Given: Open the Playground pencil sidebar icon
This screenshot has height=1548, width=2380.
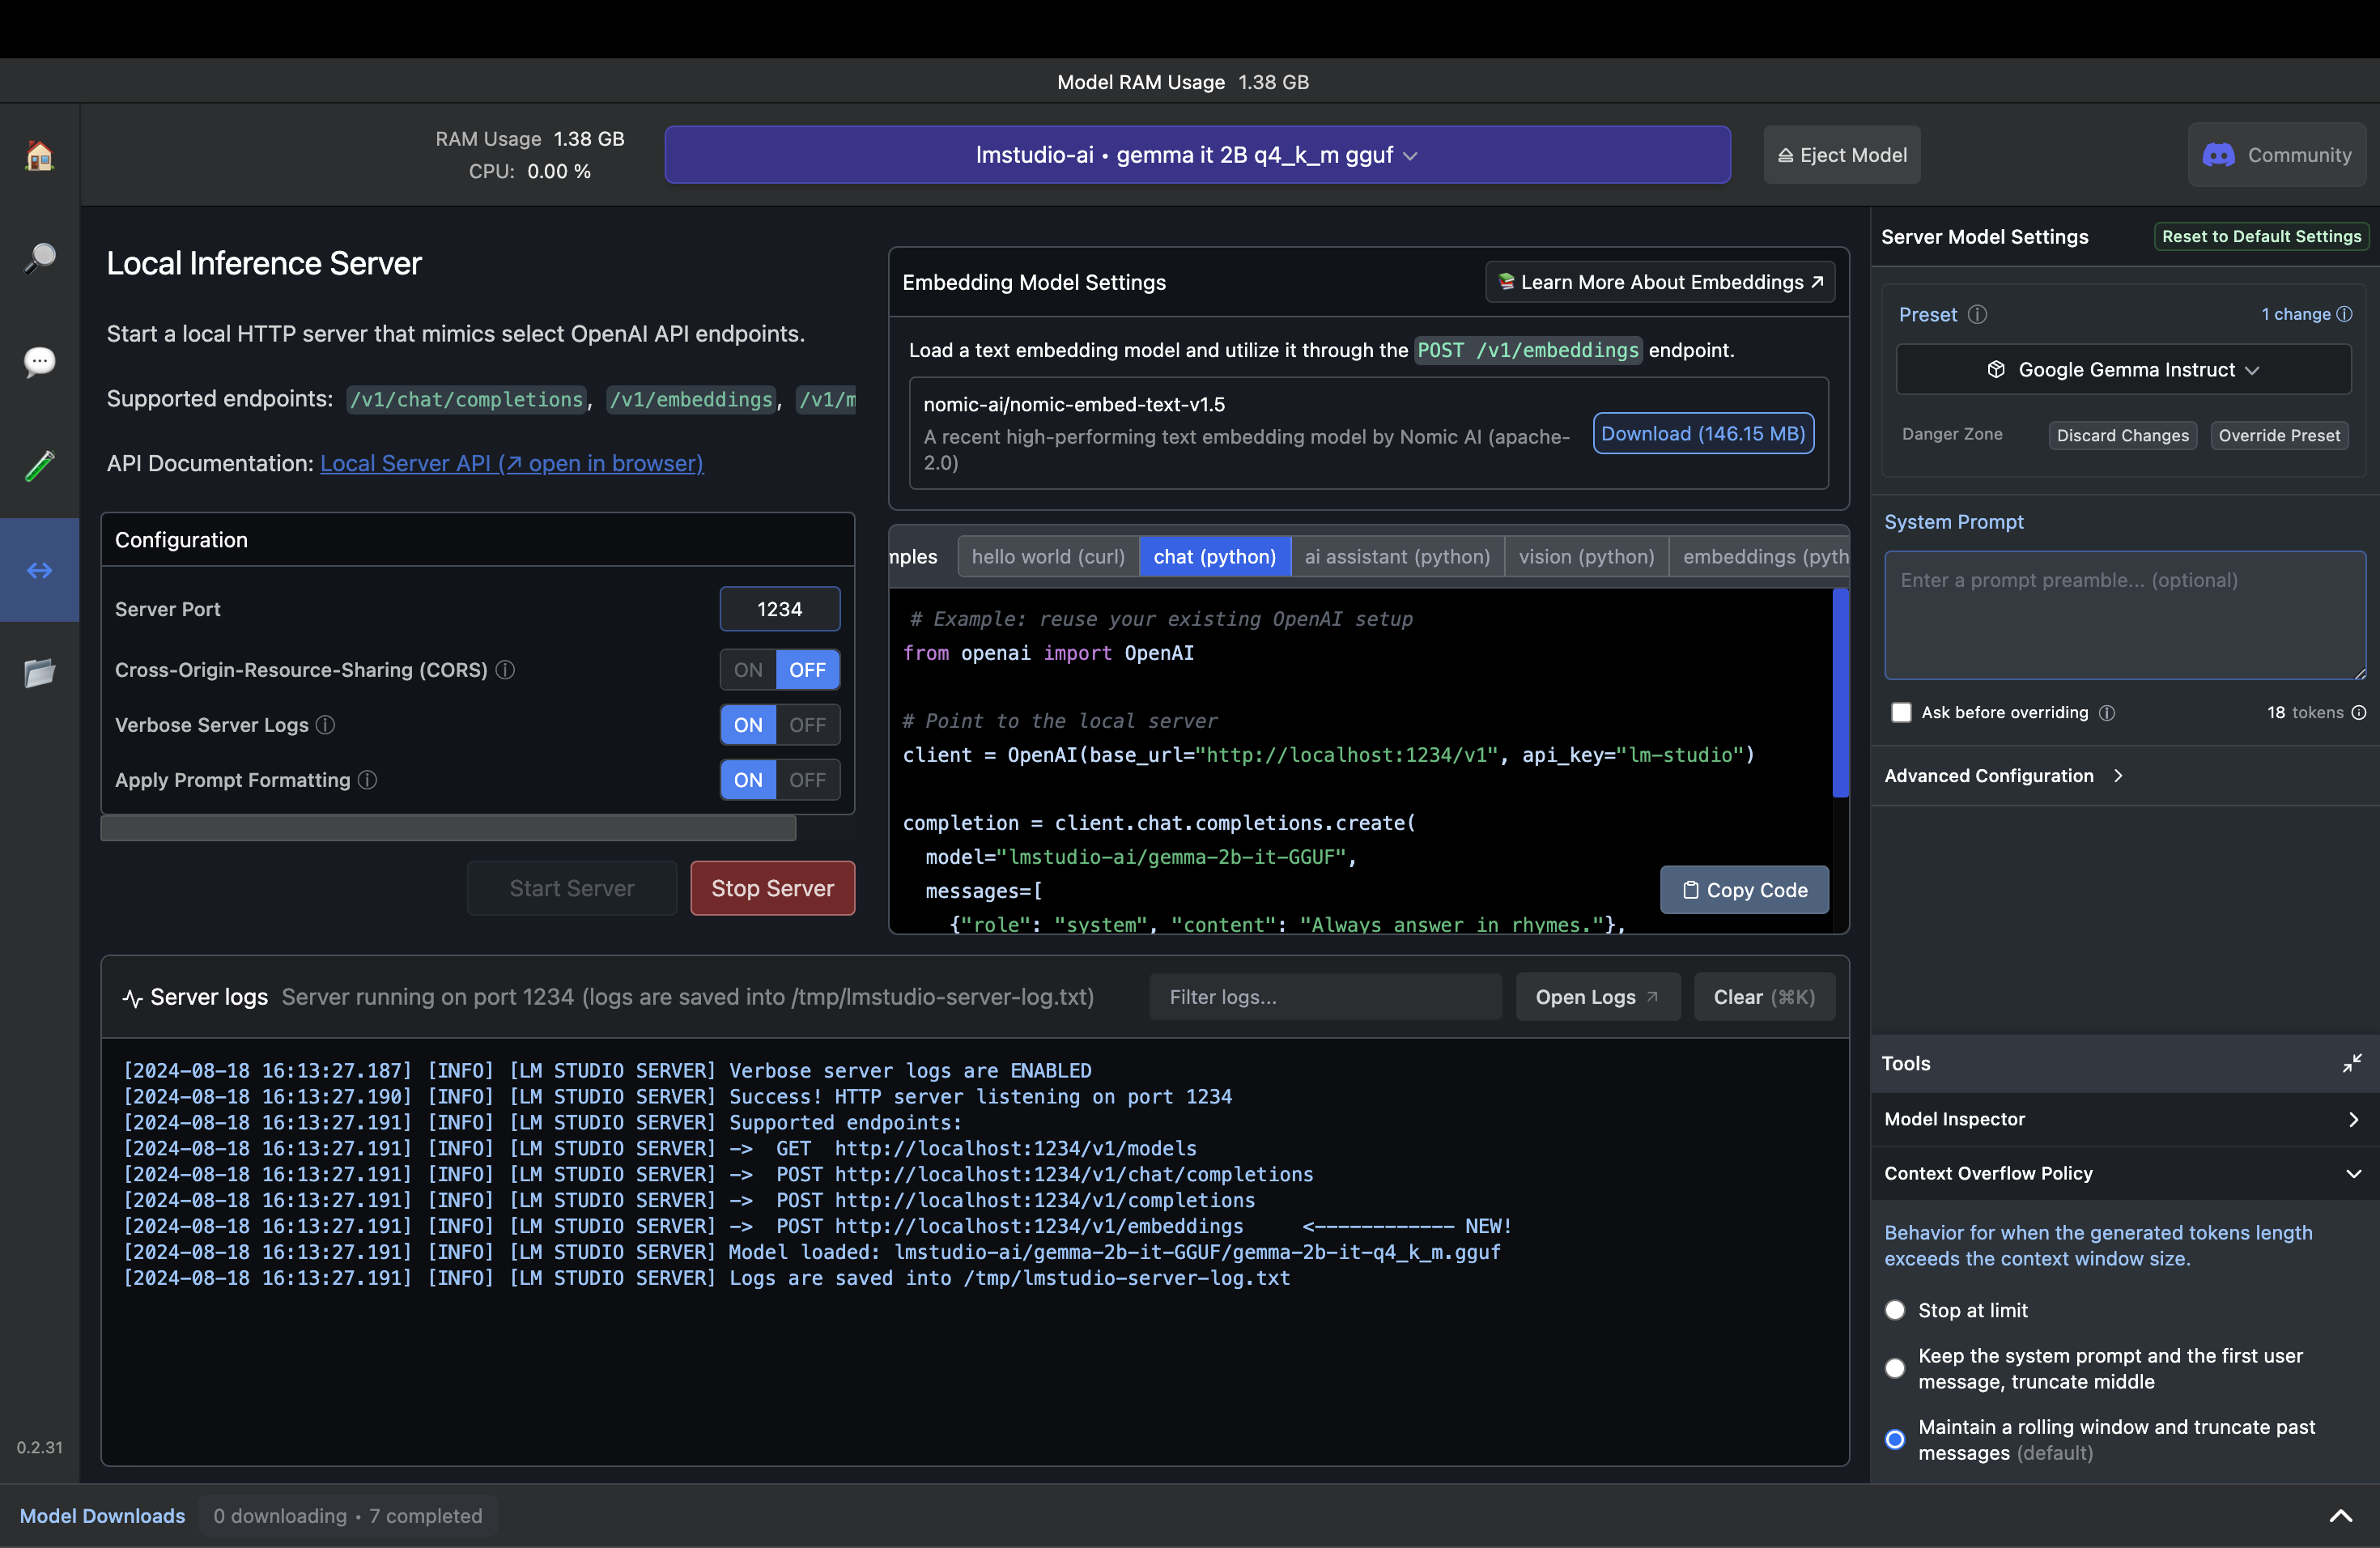Looking at the screenshot, I should point(39,465).
